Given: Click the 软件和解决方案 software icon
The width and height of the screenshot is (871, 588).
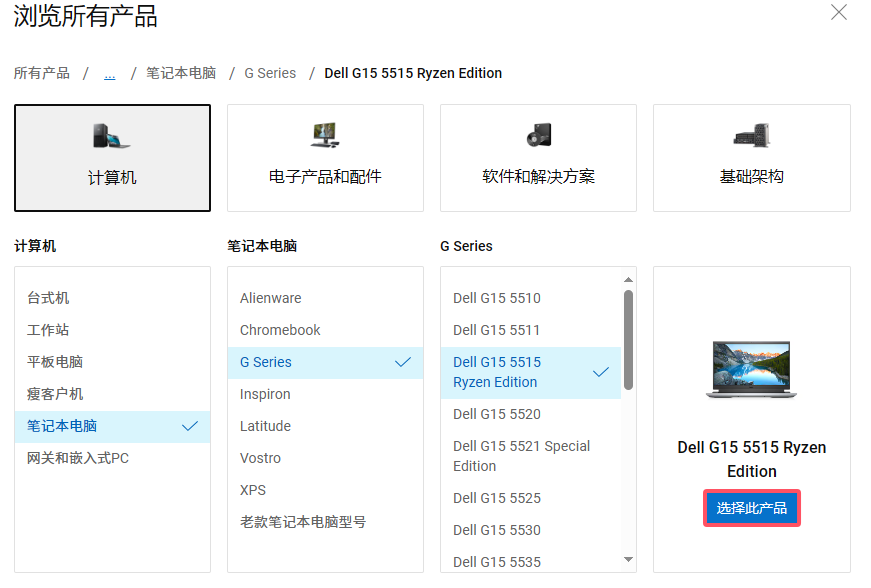Looking at the screenshot, I should click(x=537, y=133).
